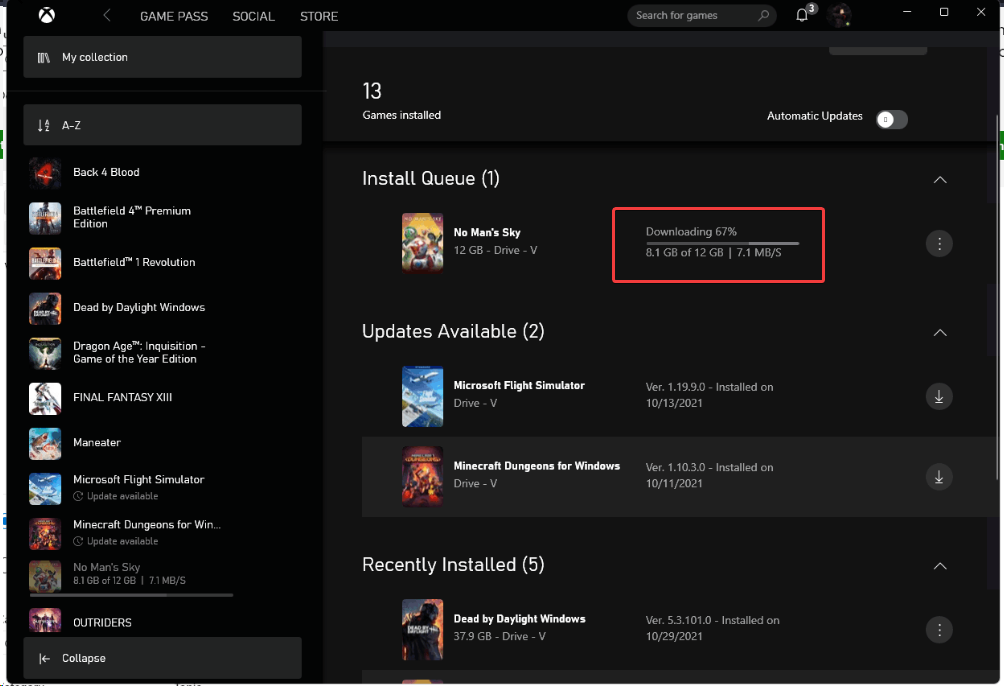This screenshot has width=1004, height=686.
Task: Click the '13 Games installed' count
Action: pos(401,101)
